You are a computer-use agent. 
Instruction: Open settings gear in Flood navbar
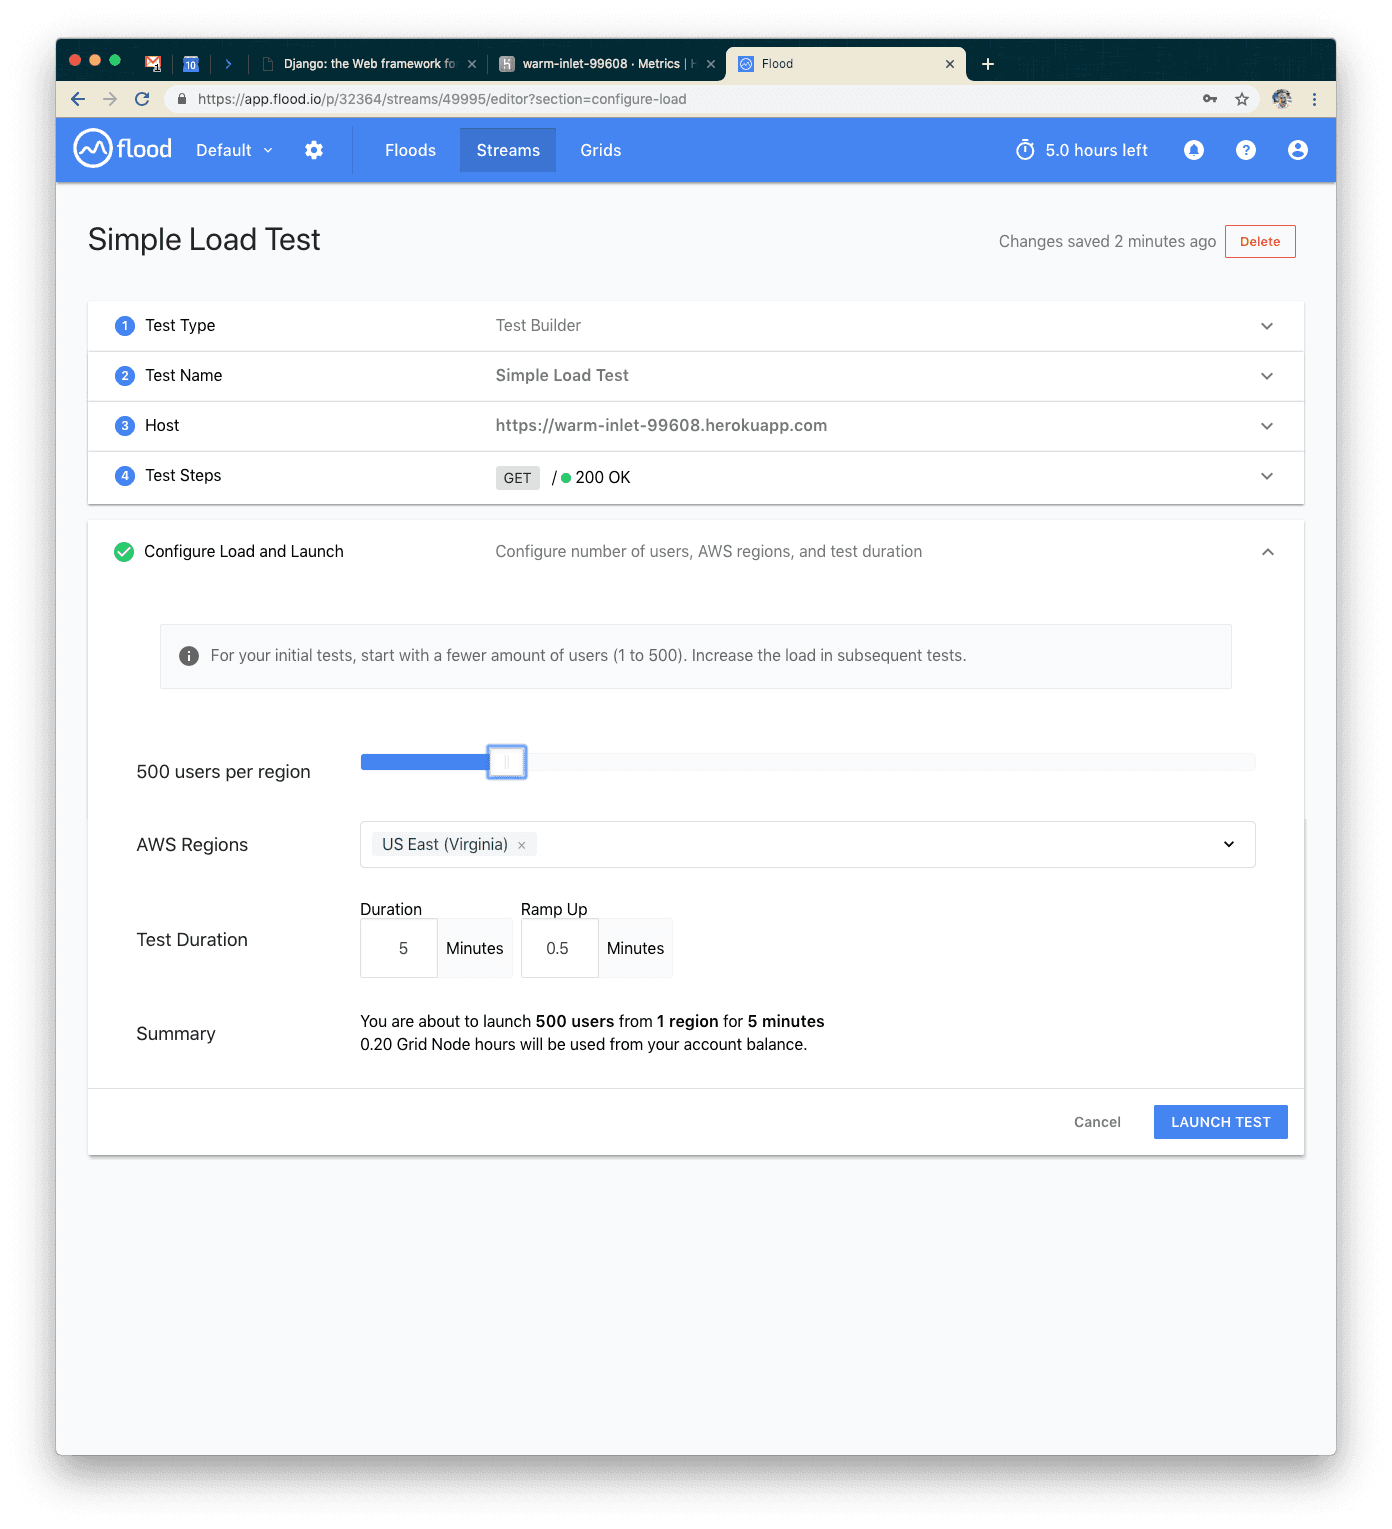tap(314, 150)
